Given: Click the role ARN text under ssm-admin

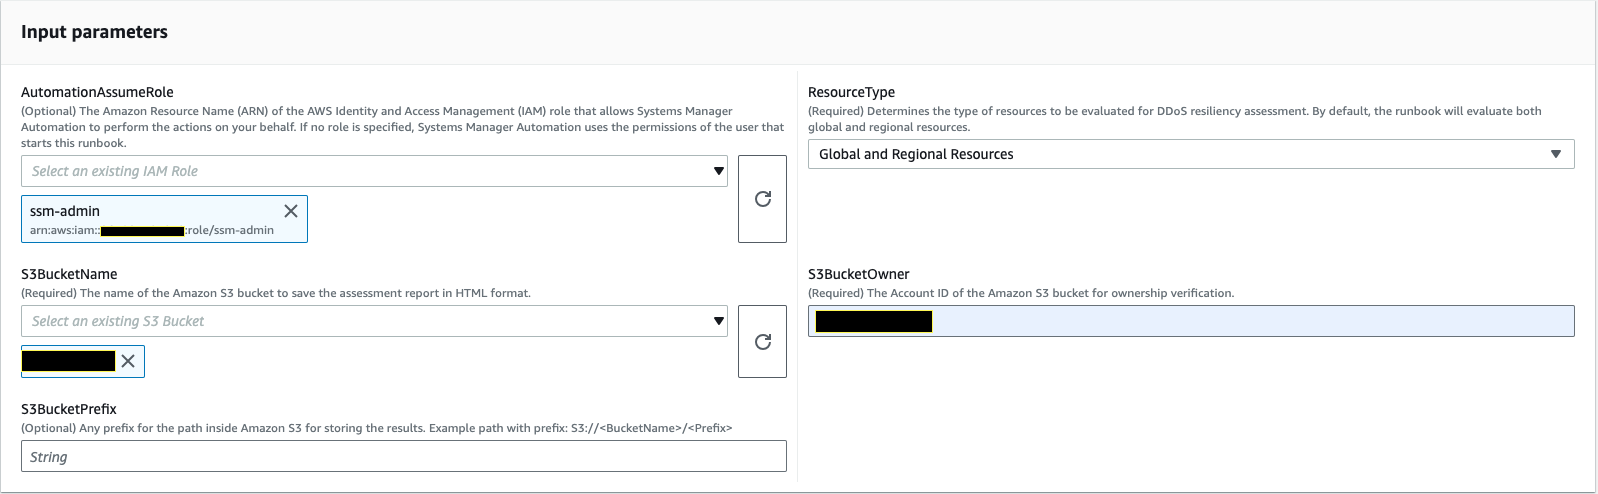Looking at the screenshot, I should [x=152, y=230].
